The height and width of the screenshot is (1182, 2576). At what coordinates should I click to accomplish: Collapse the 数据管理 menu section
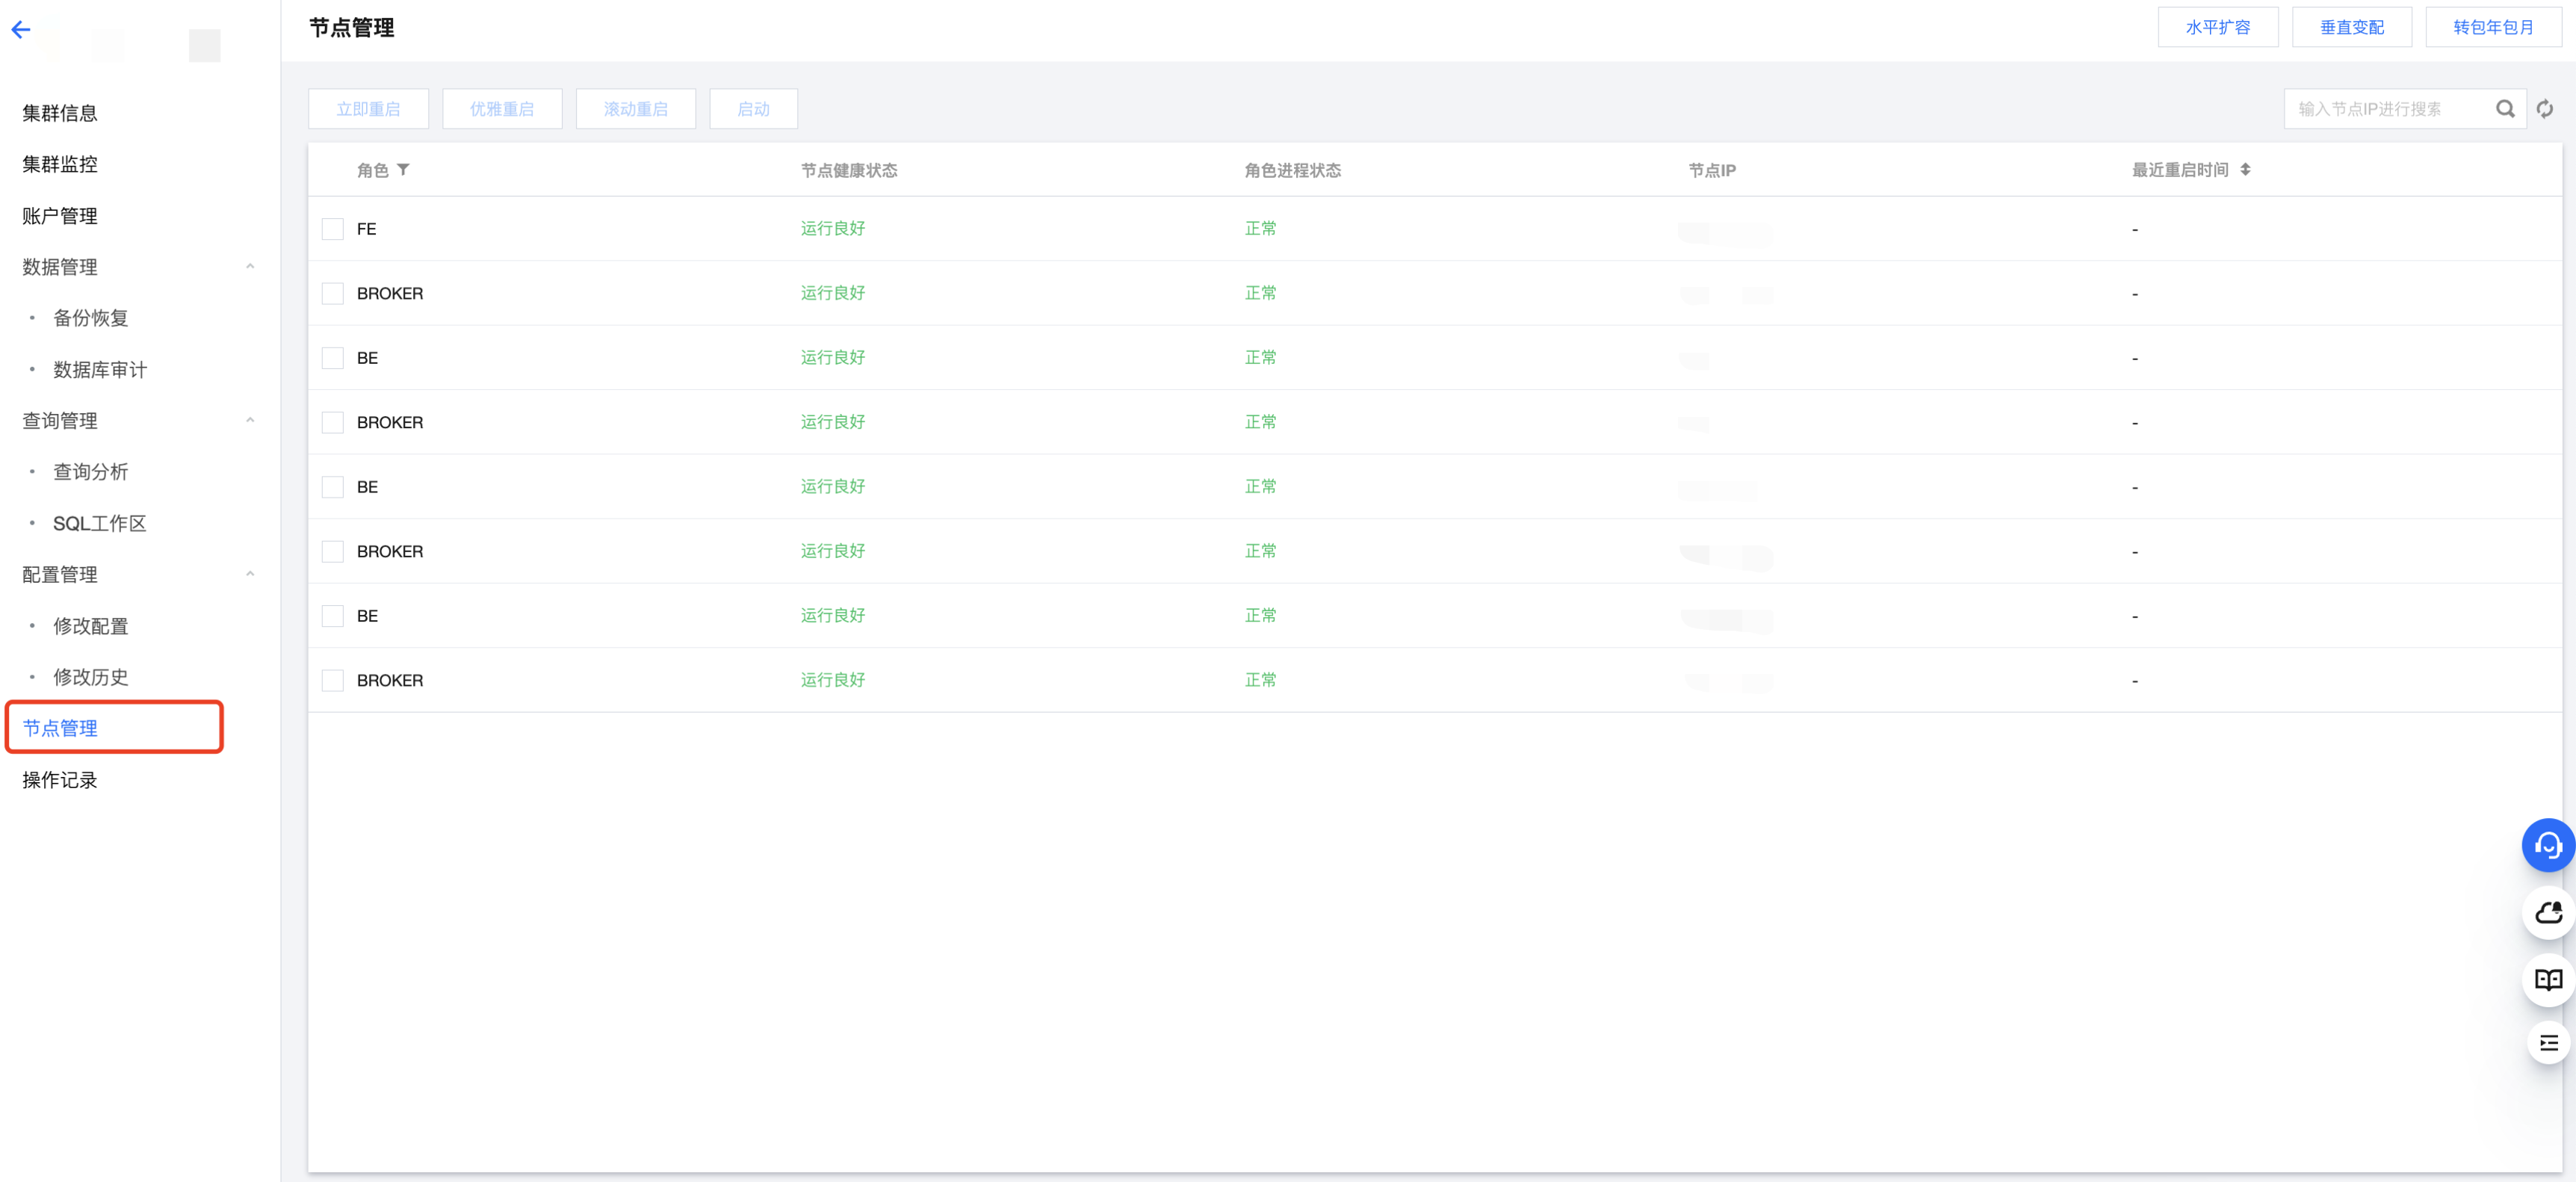click(x=250, y=267)
